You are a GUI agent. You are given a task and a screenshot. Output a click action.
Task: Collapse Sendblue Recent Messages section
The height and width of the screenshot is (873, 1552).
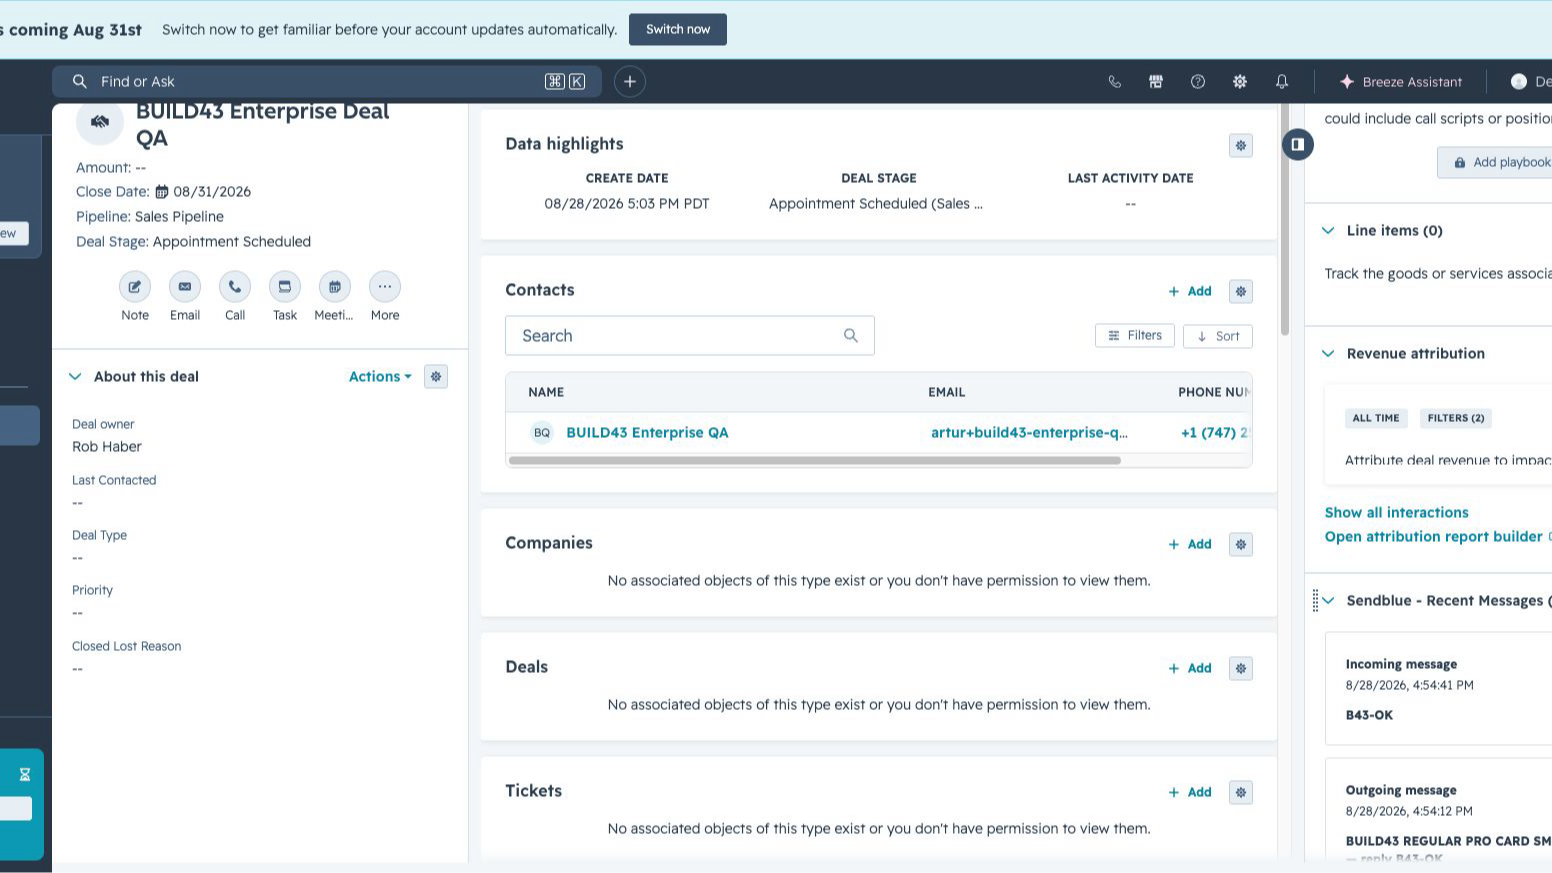[x=1328, y=601]
